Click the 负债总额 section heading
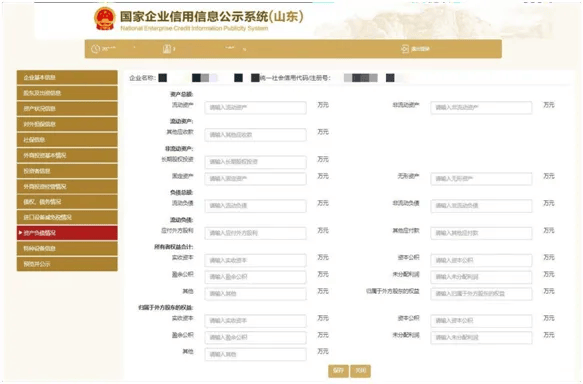 [x=182, y=193]
